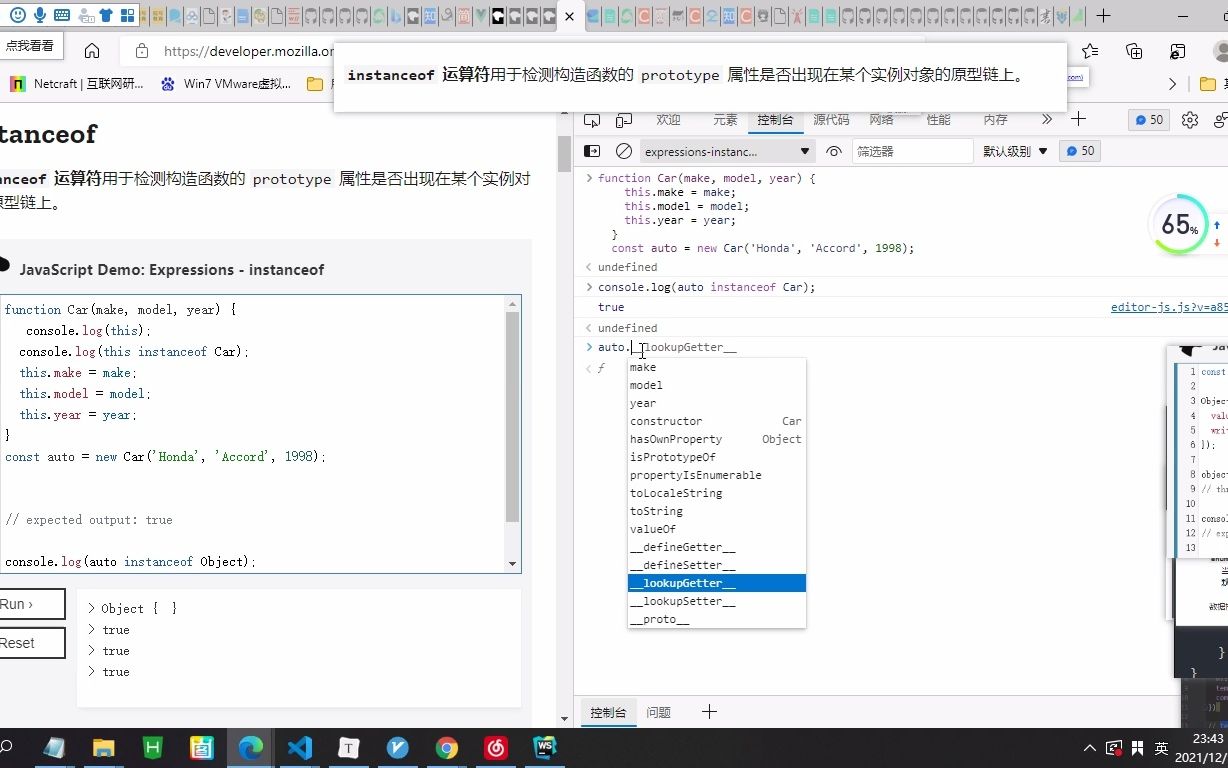The height and width of the screenshot is (768, 1228).
Task: Show hidden icons in system tray
Action: pyautogui.click(x=1089, y=747)
